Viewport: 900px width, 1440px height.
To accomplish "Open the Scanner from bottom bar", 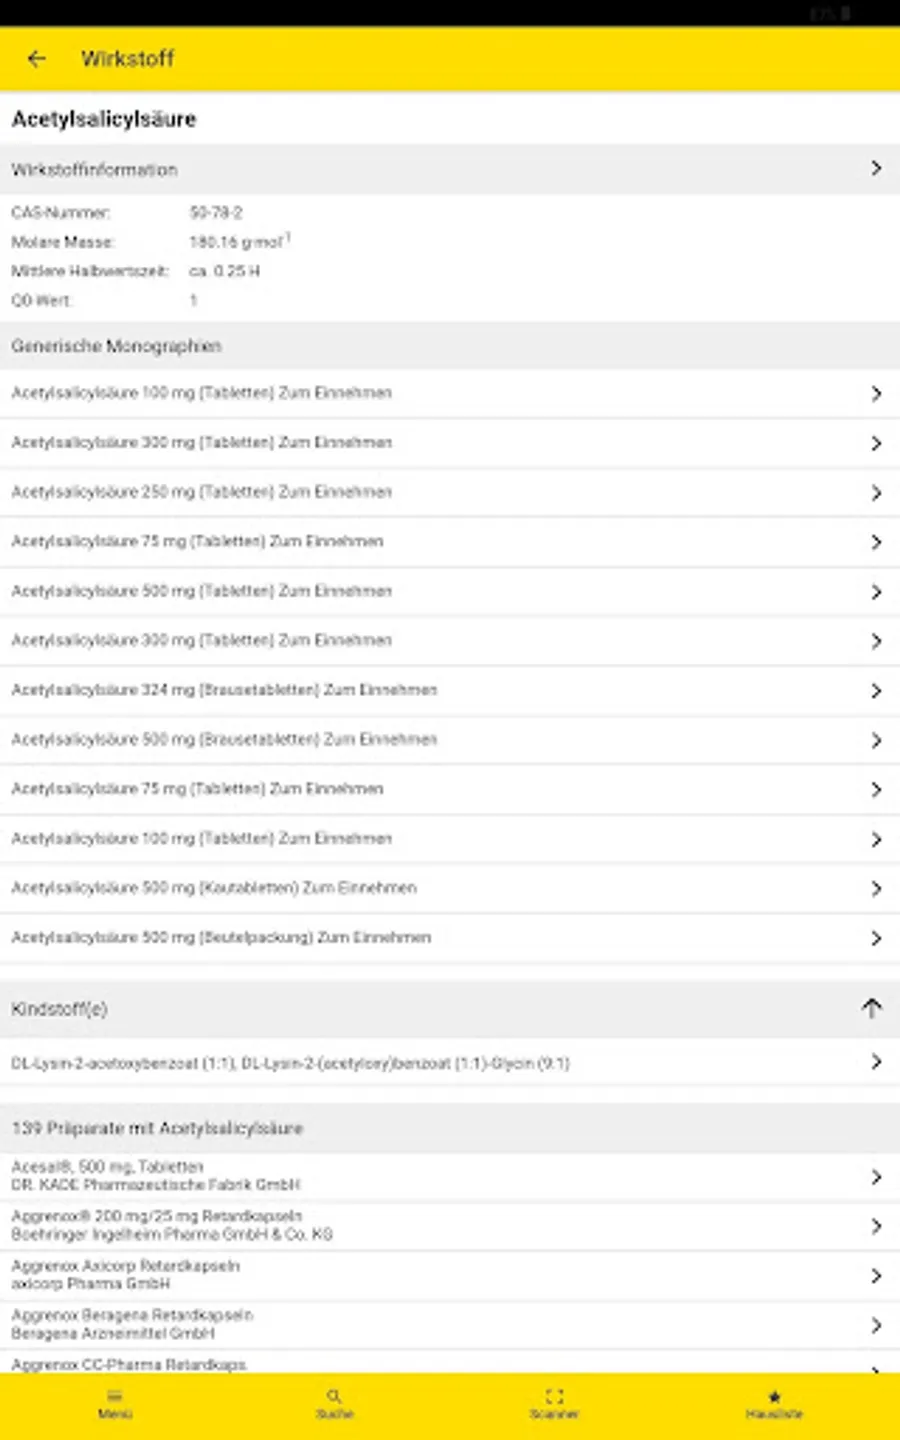I will (554, 1403).
